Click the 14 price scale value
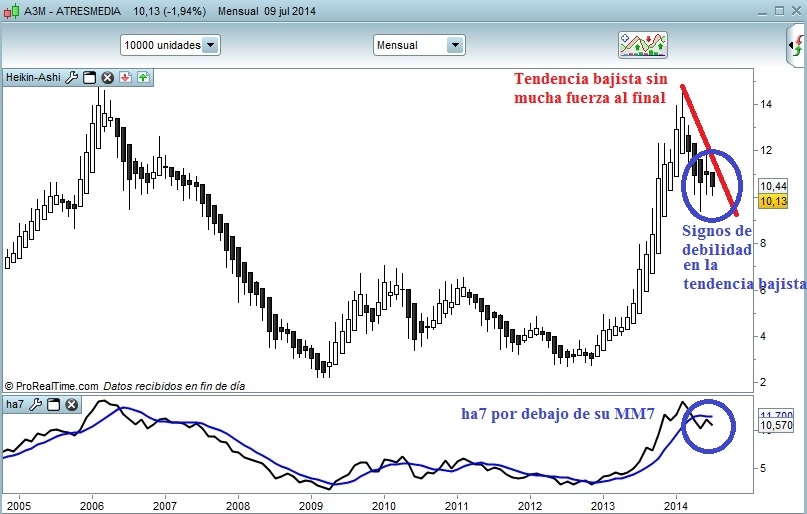807x514 pixels. tap(766, 104)
